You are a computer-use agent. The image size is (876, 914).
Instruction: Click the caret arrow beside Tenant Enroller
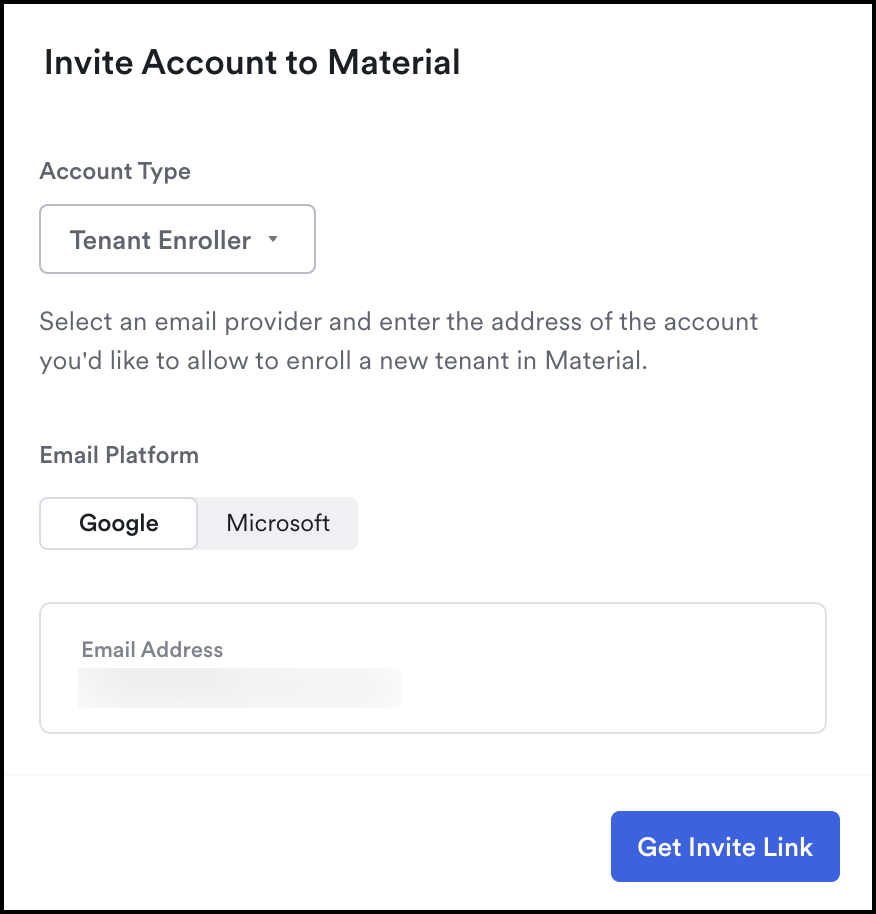(x=273, y=238)
